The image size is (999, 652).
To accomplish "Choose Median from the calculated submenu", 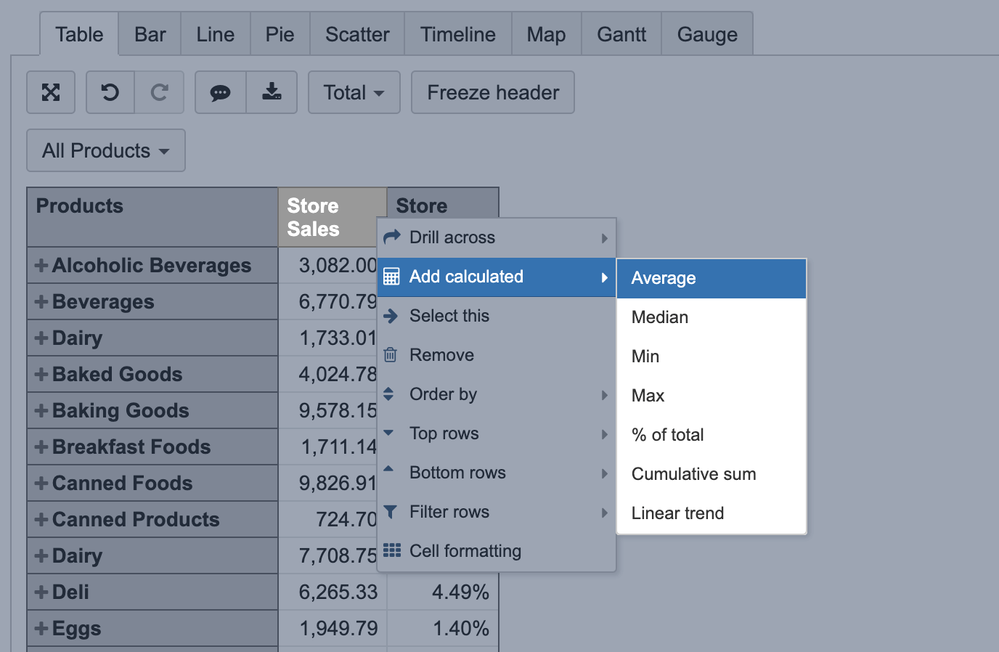I will (660, 317).
